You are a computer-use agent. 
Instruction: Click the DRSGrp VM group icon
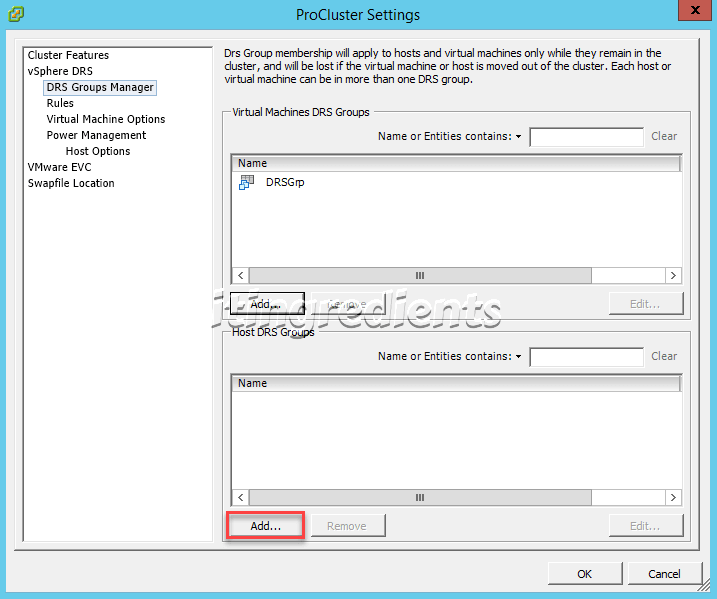[246, 182]
